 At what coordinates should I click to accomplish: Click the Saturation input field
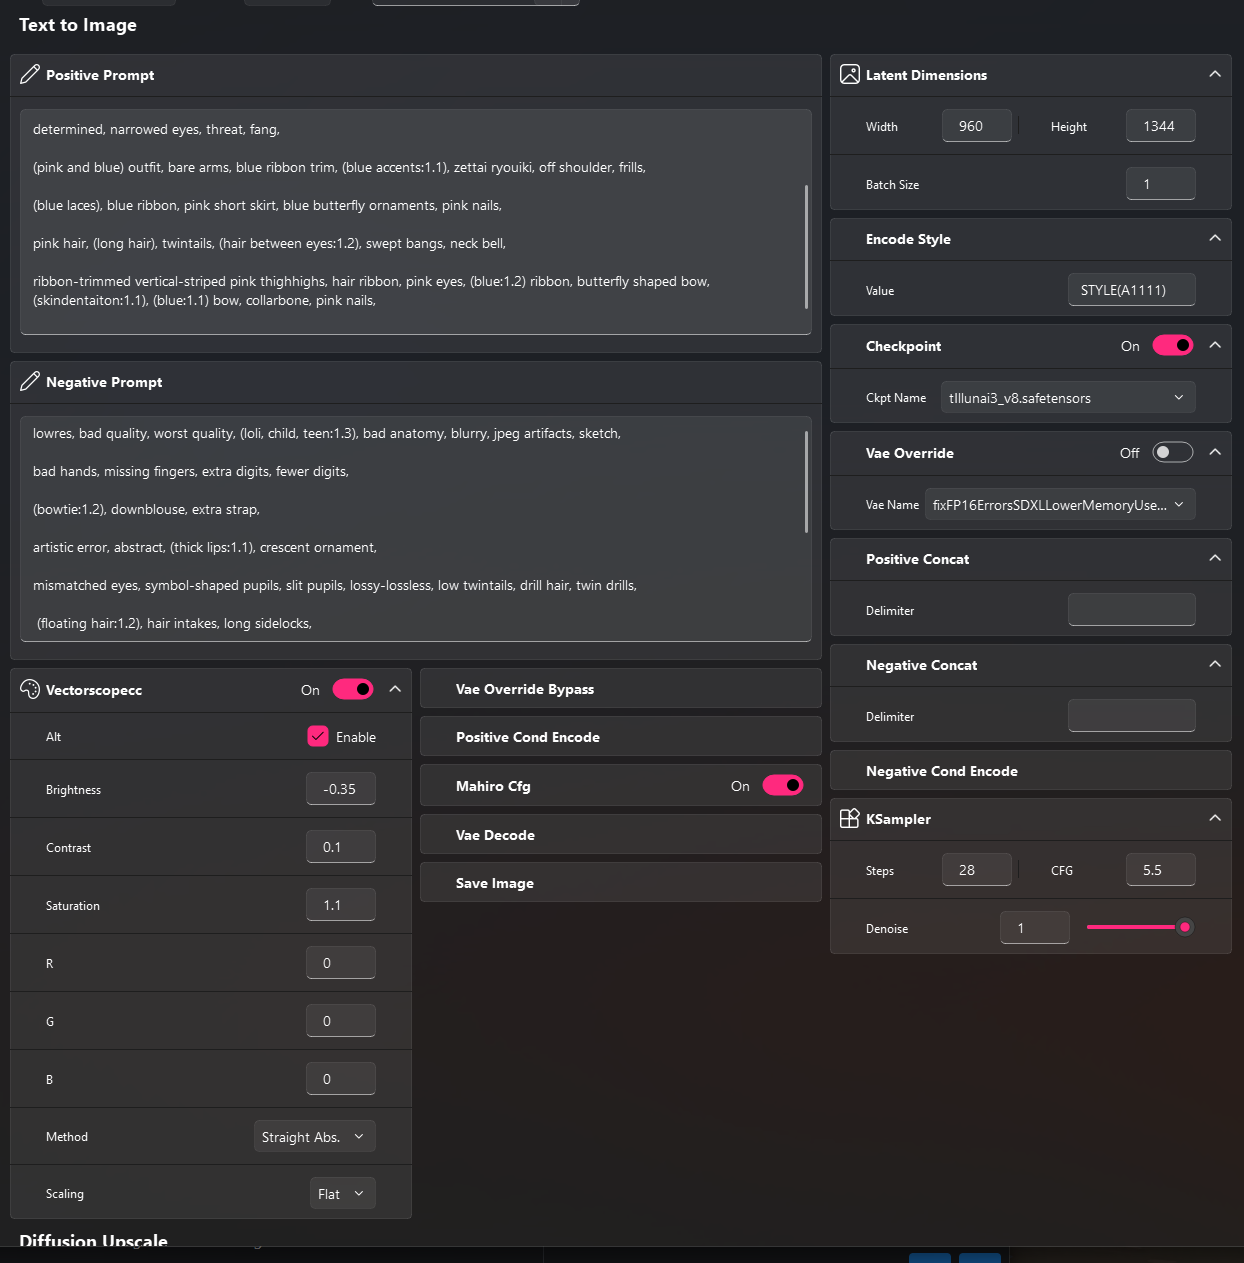(x=341, y=905)
